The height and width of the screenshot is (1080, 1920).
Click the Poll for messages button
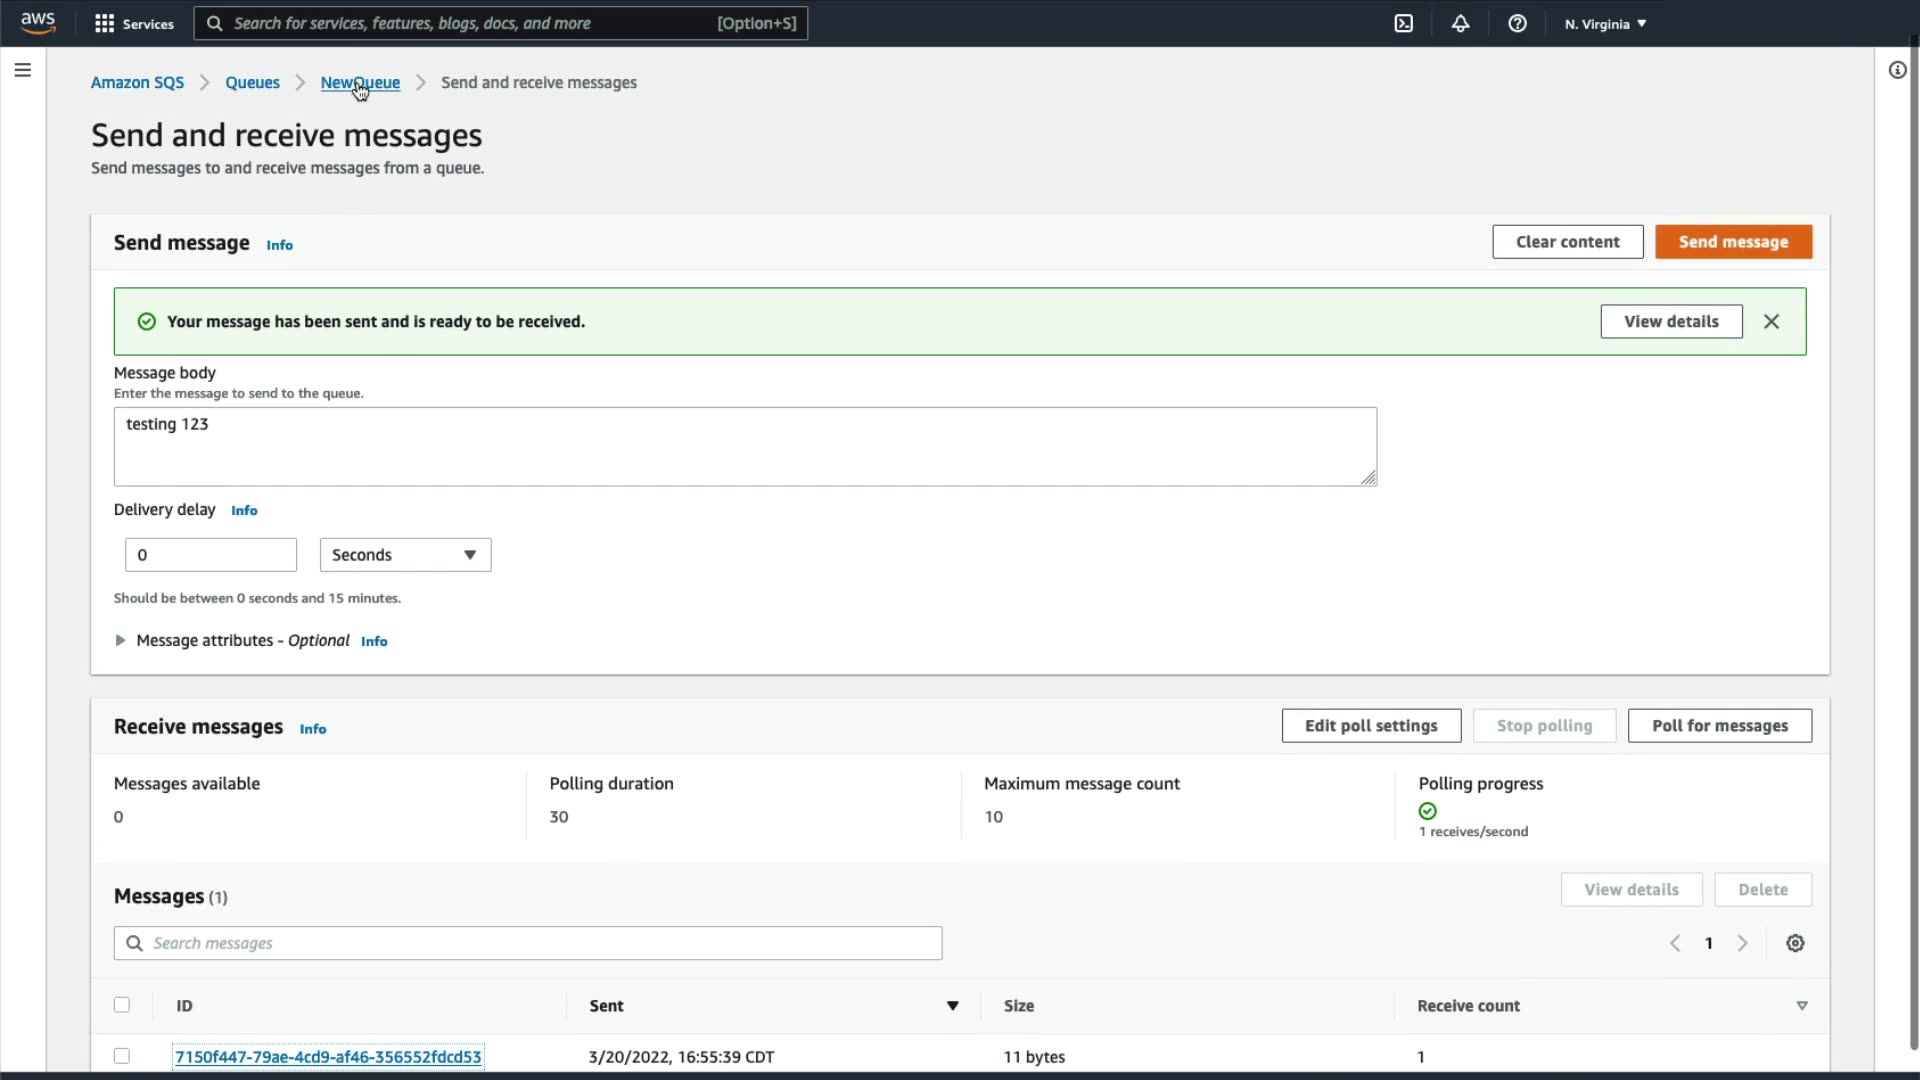tap(1719, 726)
